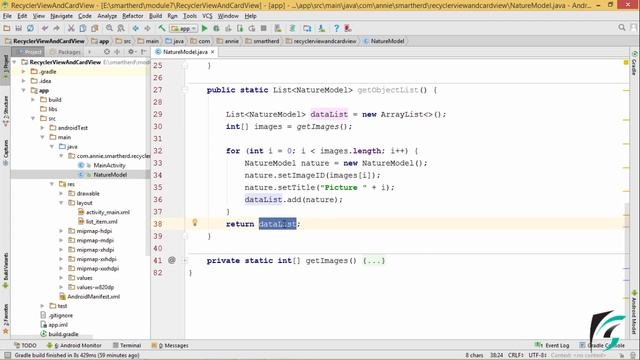Expand the .idea folder
This screenshot has height=360, width=640.
coord(24,81)
